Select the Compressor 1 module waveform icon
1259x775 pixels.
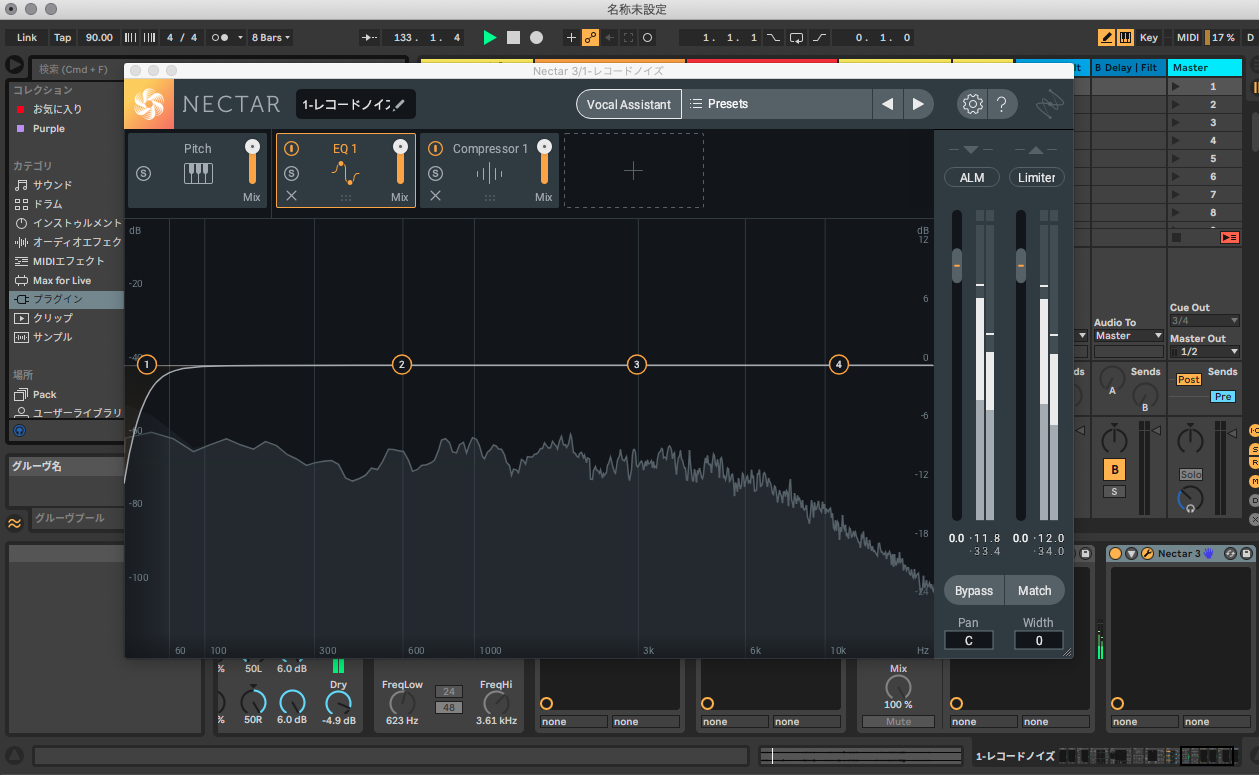click(490, 174)
